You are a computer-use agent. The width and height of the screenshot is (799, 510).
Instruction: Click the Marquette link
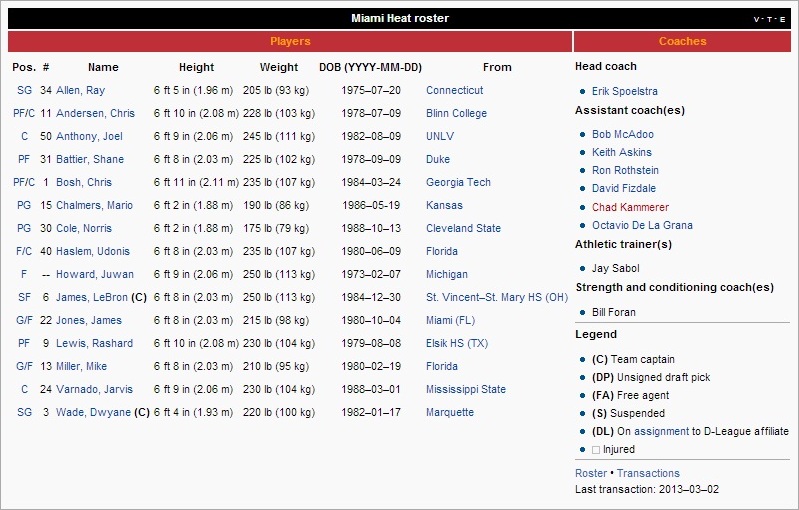click(450, 412)
